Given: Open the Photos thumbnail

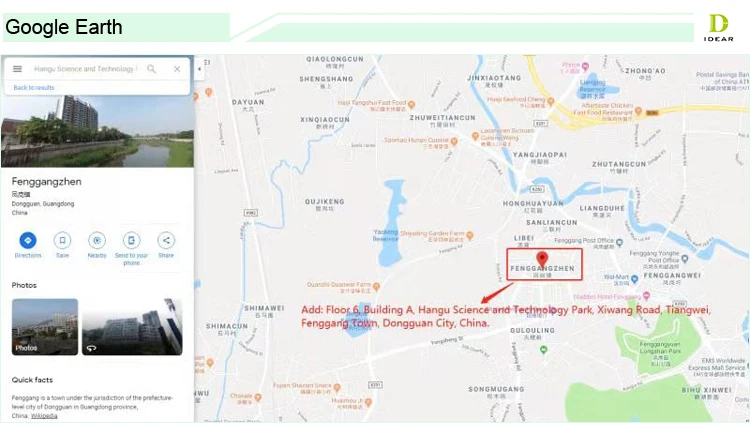Looking at the screenshot, I should [x=45, y=327].
